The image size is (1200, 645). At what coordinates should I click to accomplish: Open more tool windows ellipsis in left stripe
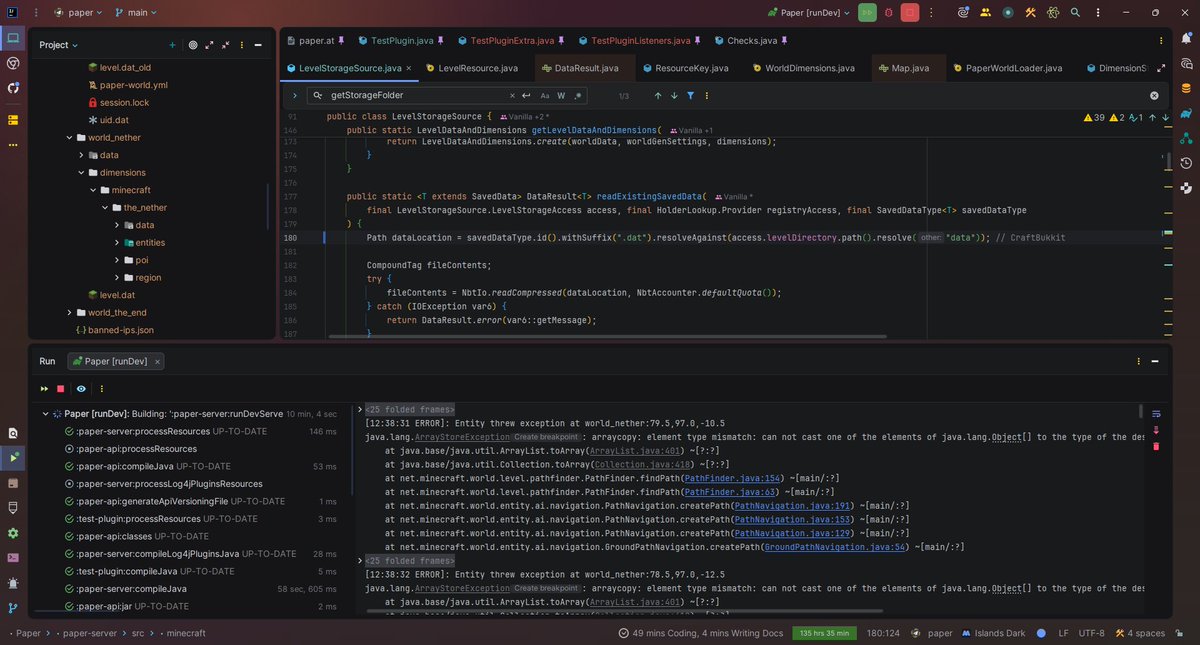pyautogui.click(x=13, y=145)
